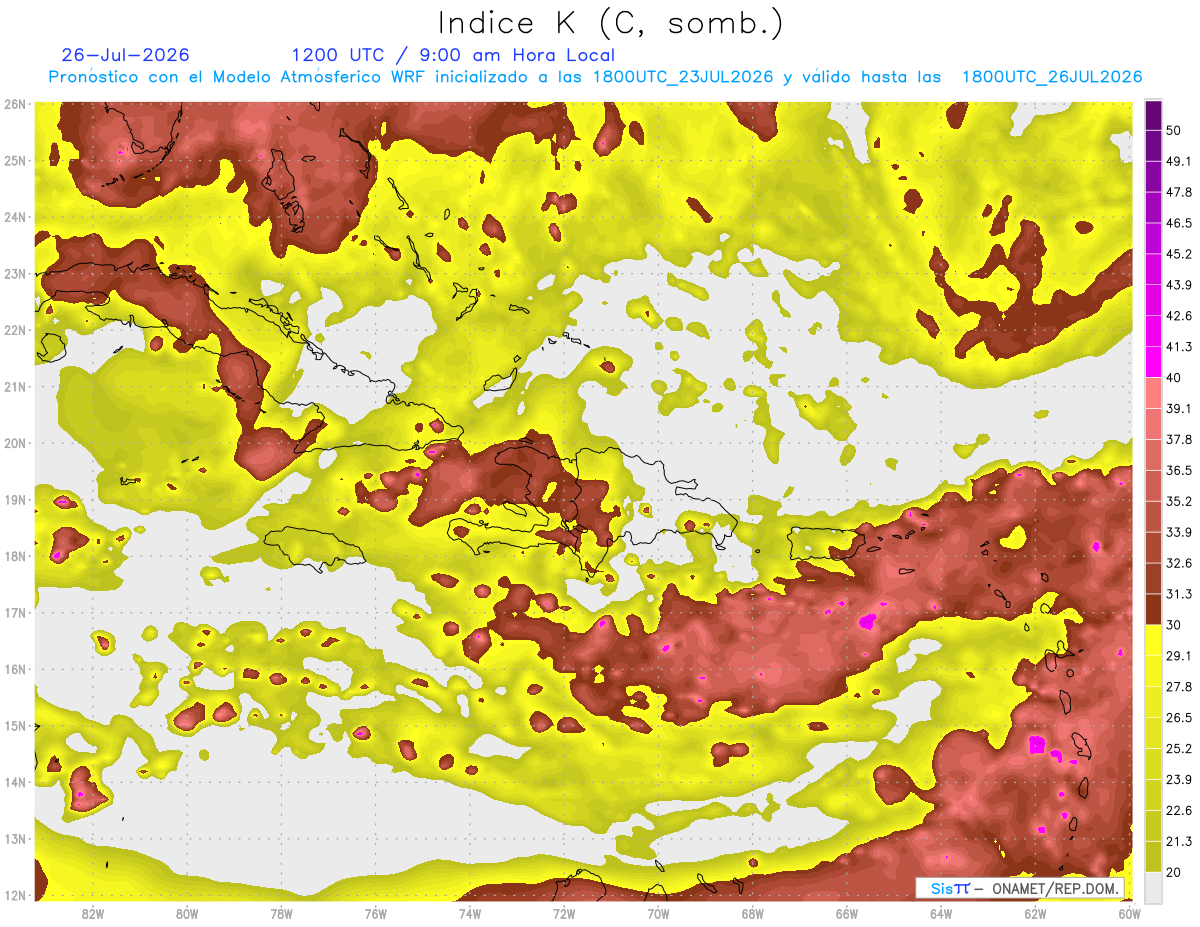Screen dimensions: 1200x927
Task: Click the '33.9' color scale value
Action: tap(1179, 532)
